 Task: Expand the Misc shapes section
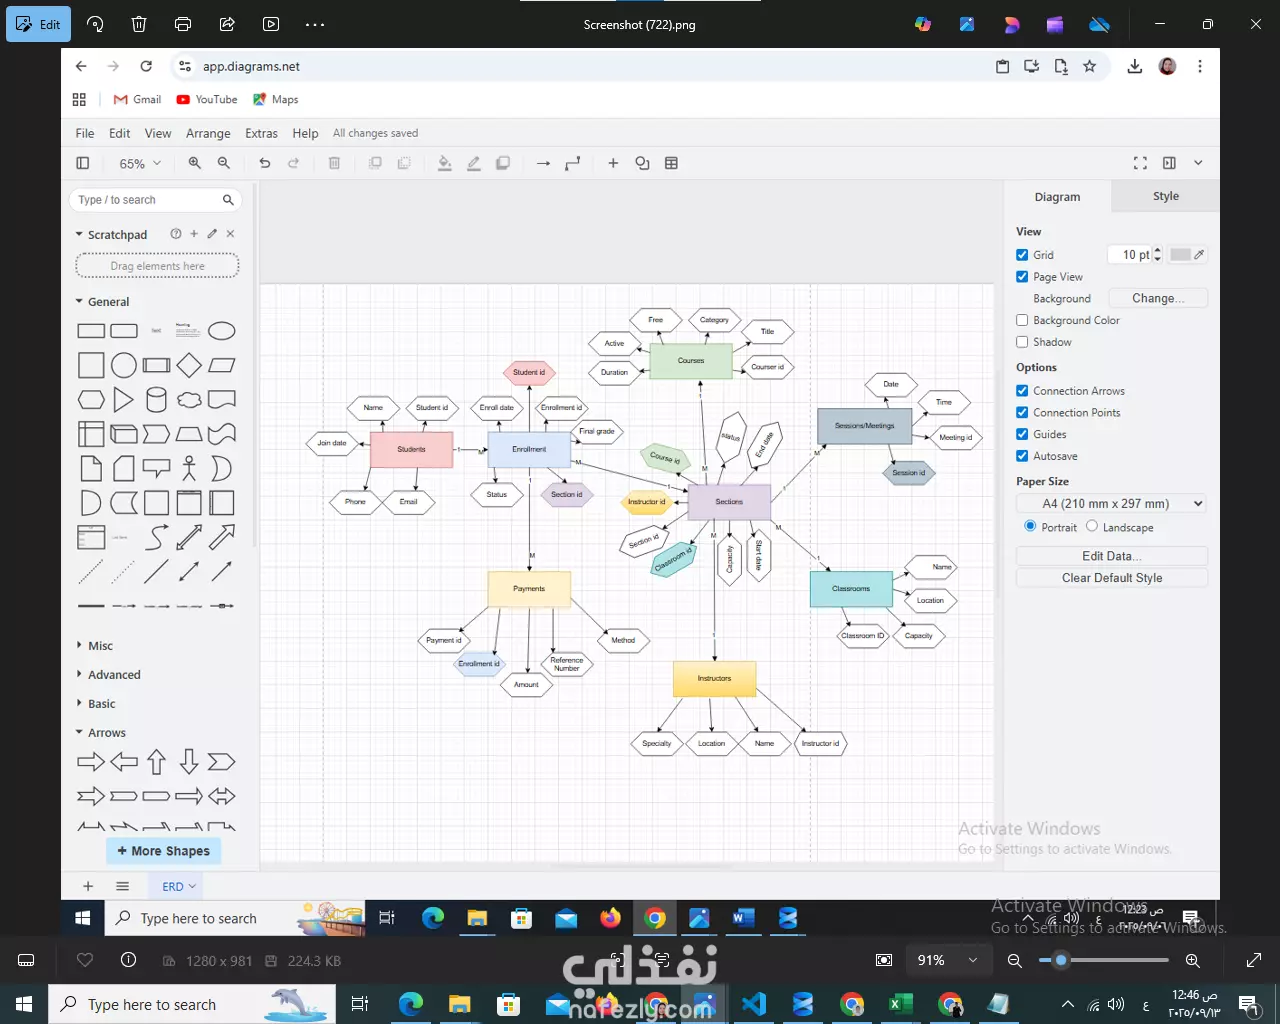click(79, 645)
